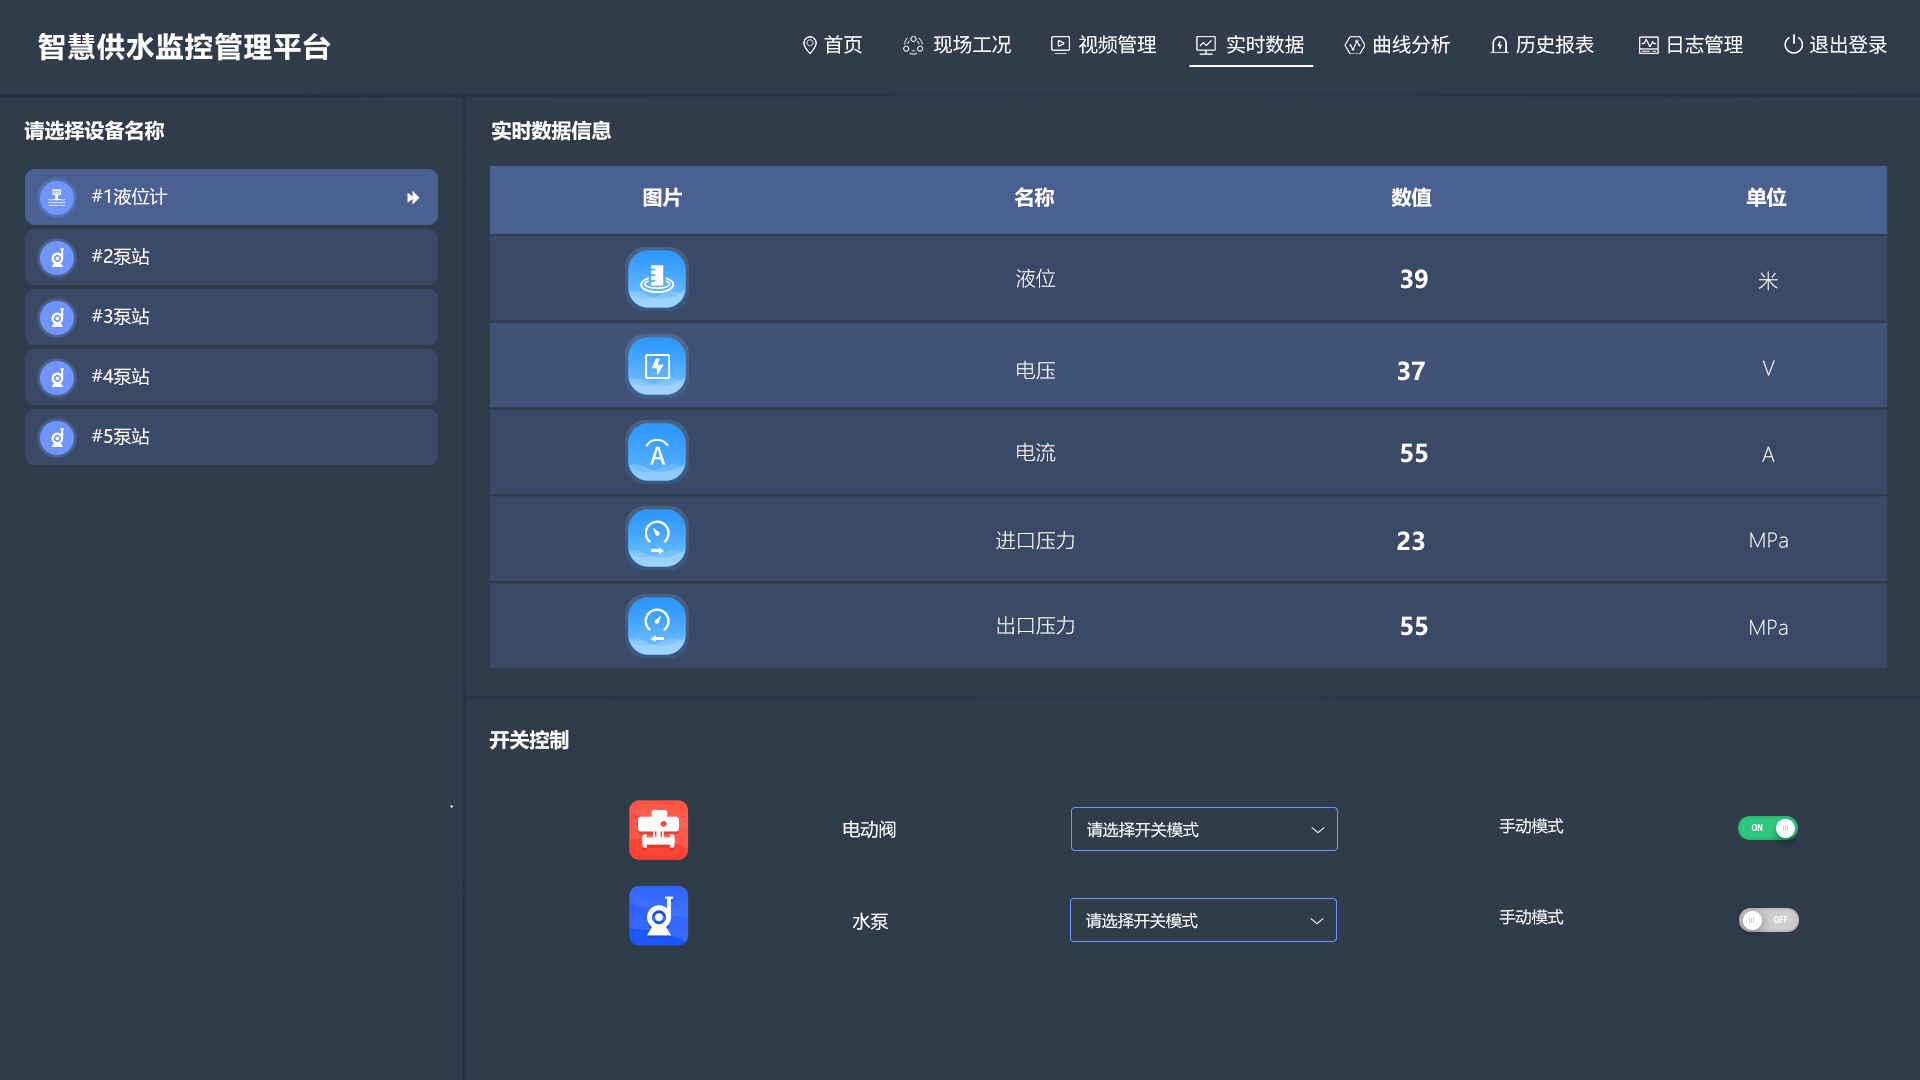Select device #4泵站 in list

pyautogui.click(x=231, y=377)
